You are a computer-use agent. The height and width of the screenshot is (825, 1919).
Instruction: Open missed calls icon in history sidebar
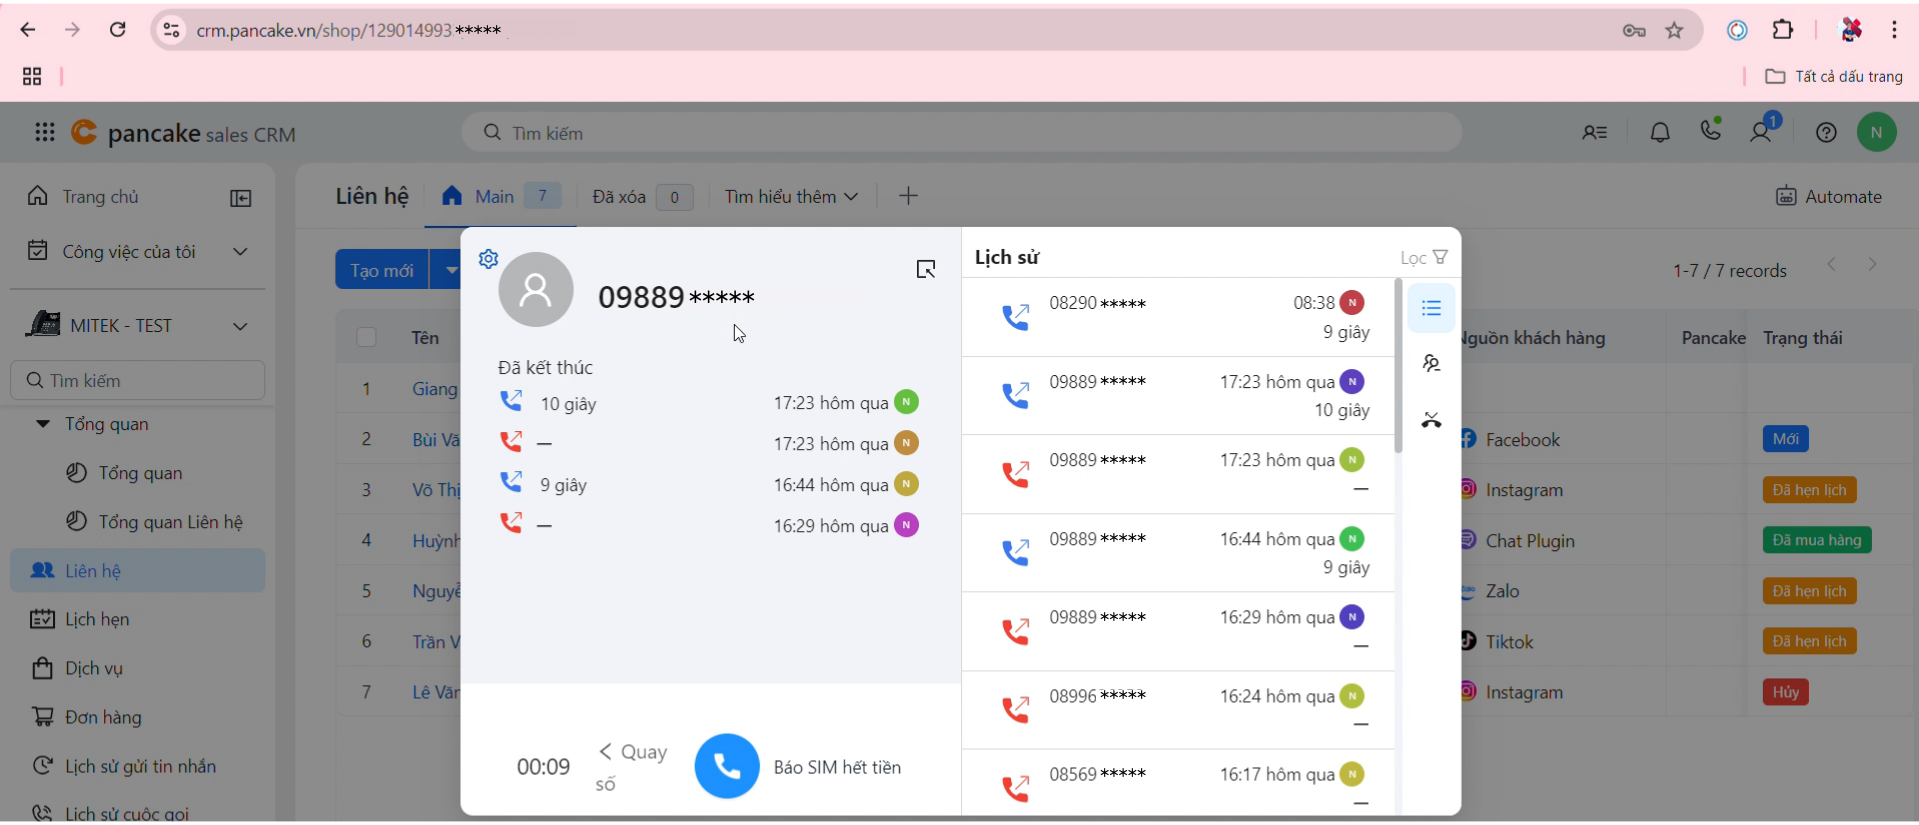1431,420
